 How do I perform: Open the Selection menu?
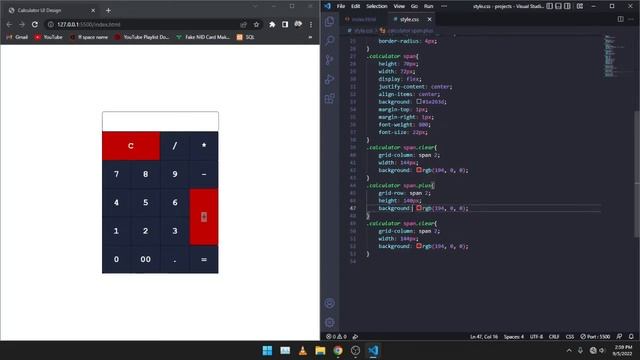pyautogui.click(x=376, y=6)
